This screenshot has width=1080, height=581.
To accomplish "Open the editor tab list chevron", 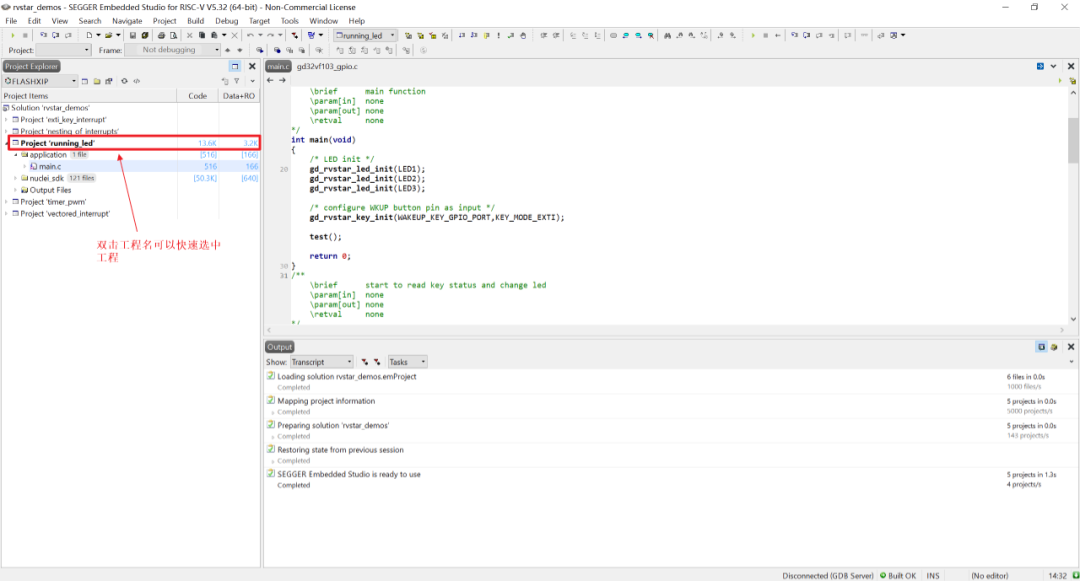I will coord(1053,66).
